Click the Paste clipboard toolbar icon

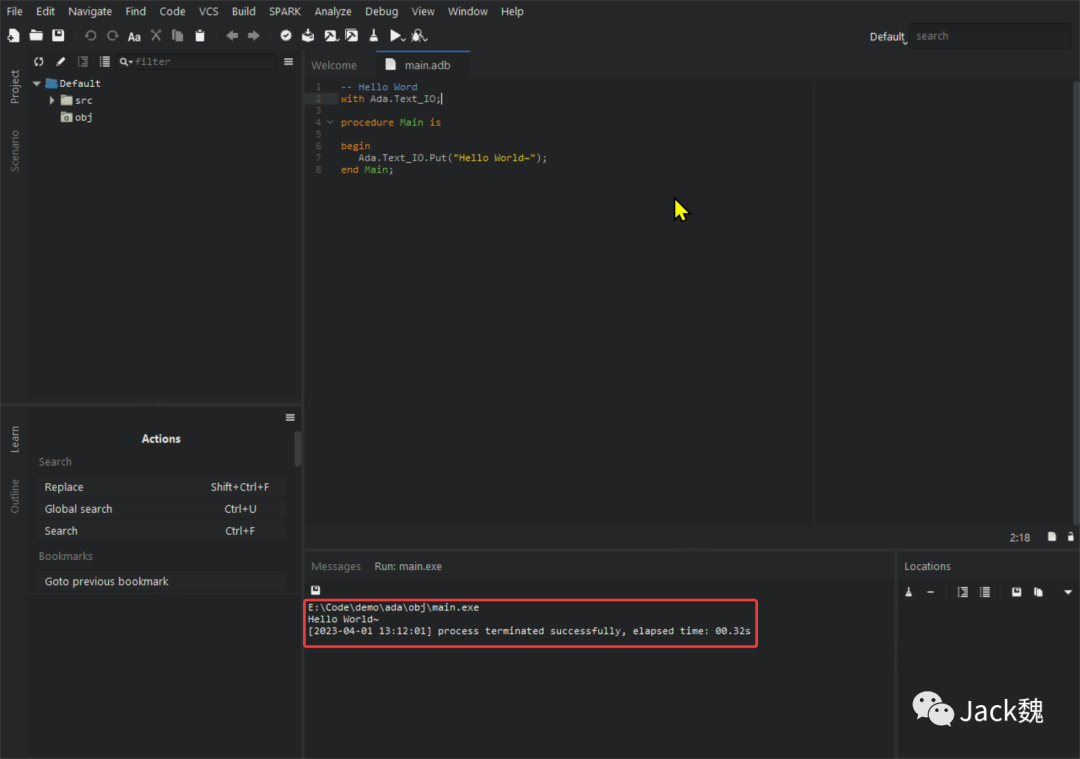tap(200, 36)
